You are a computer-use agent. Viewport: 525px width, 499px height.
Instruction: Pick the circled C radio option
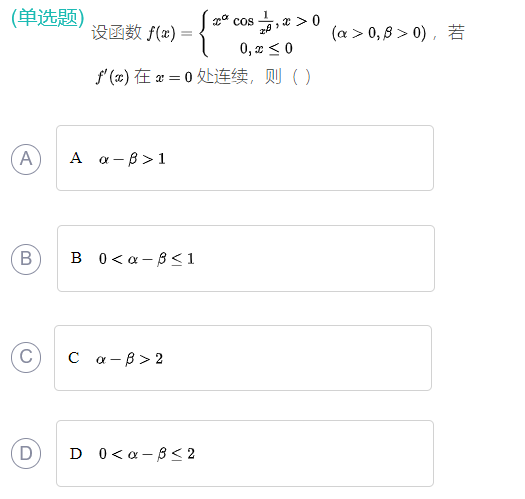pyautogui.click(x=26, y=357)
